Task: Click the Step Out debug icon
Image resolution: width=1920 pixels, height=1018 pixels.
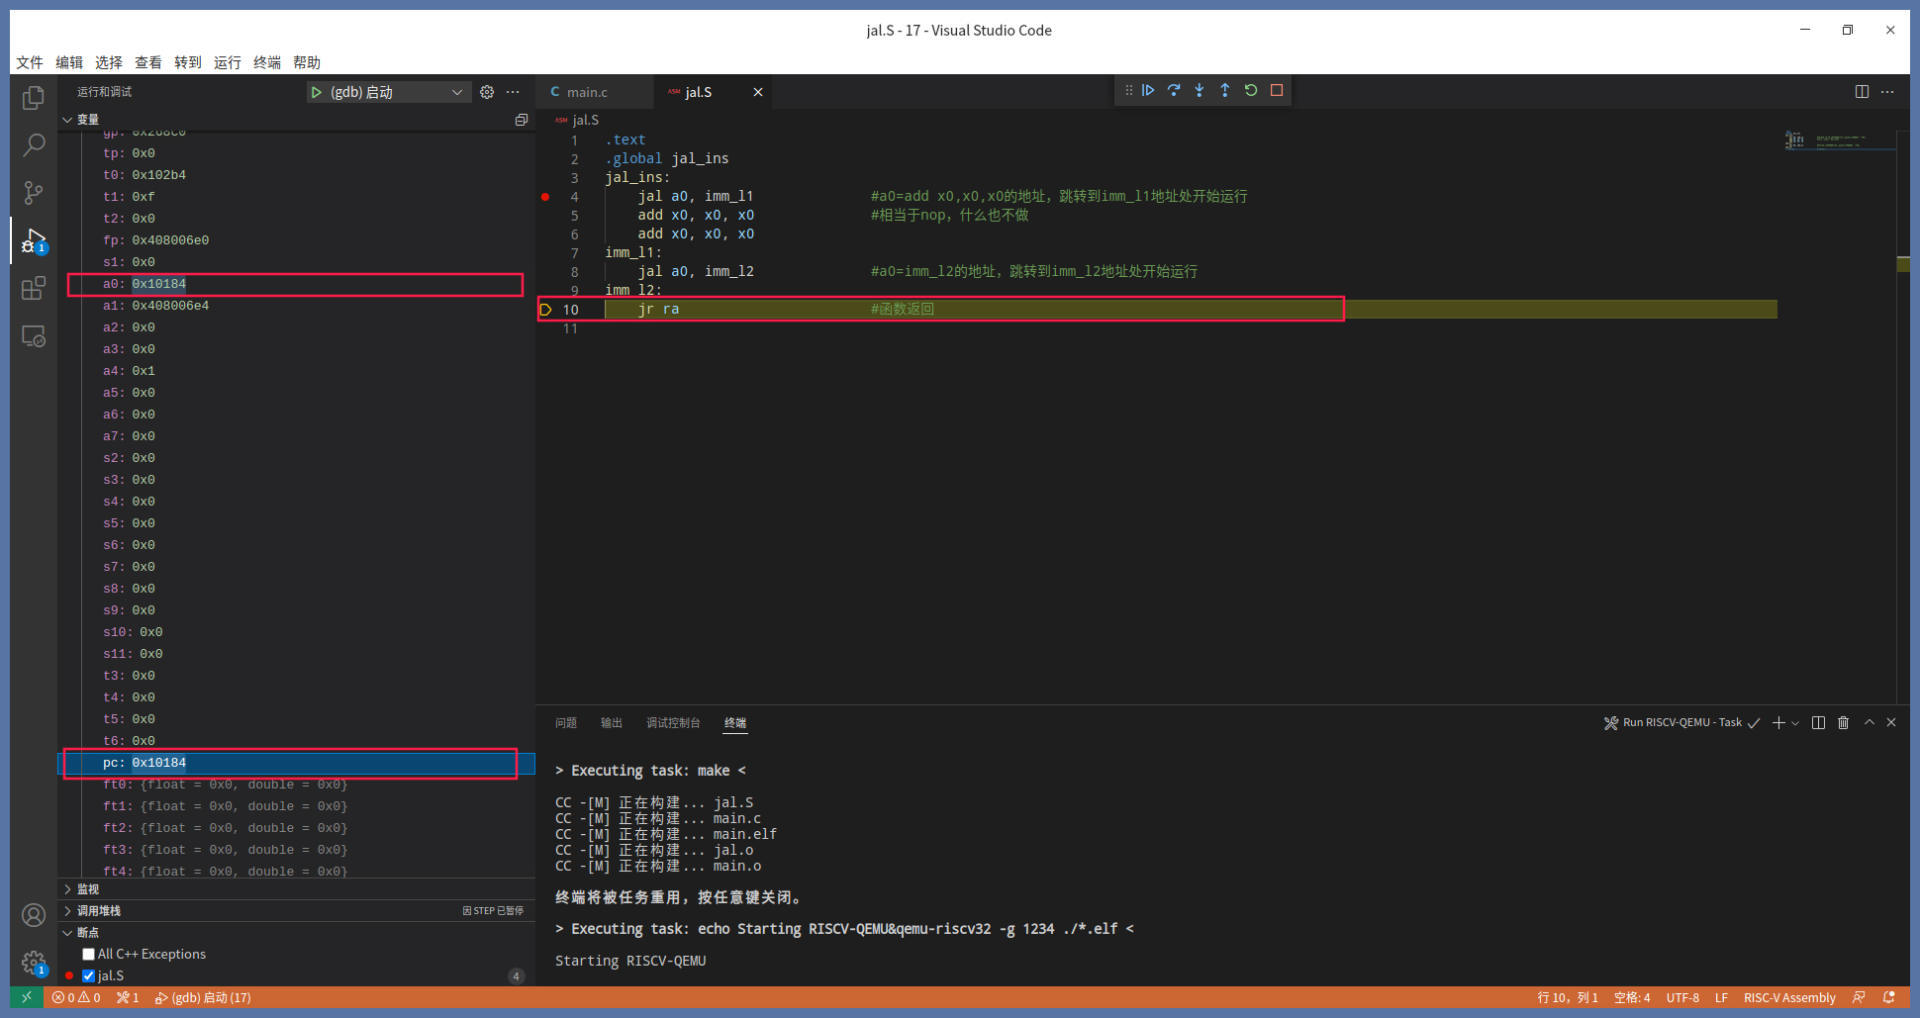Action: pyautogui.click(x=1225, y=90)
